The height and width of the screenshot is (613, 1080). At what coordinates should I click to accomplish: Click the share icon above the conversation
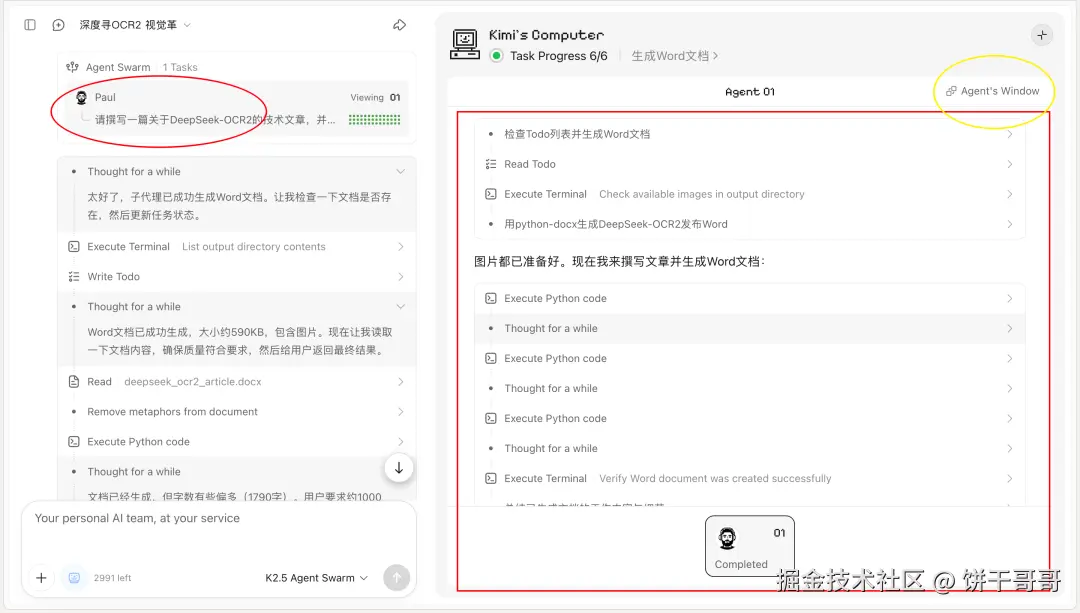pos(399,24)
